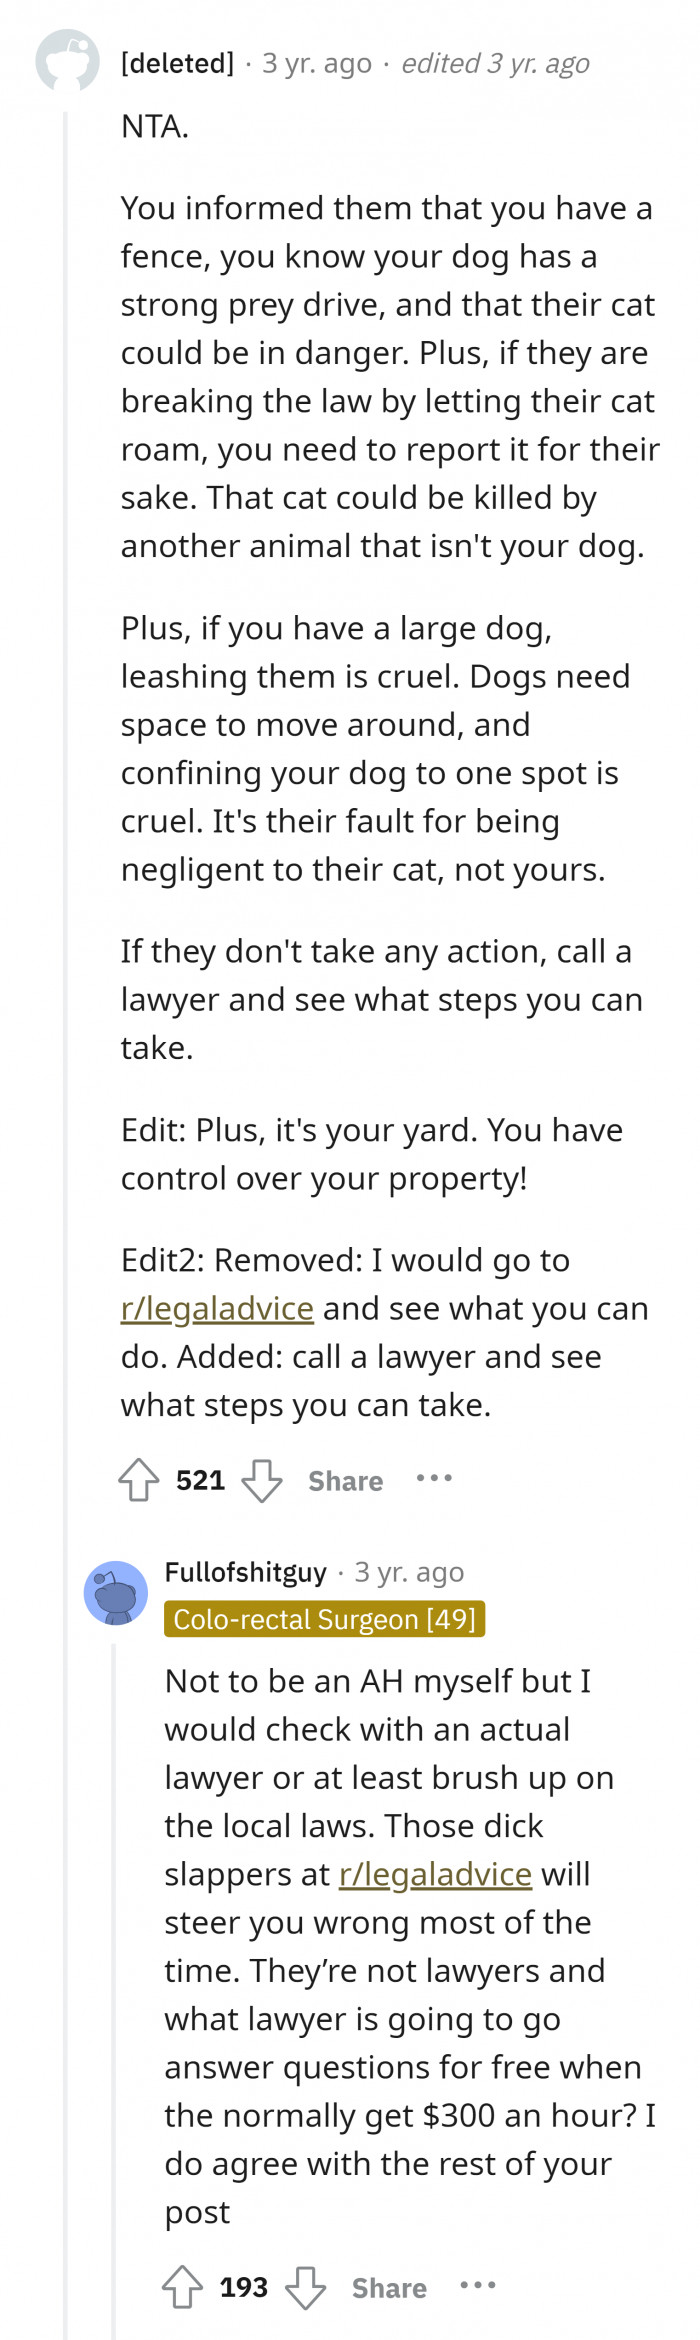Downvote the deleted user's NTA comment
The image size is (700, 2340).
click(x=262, y=1480)
